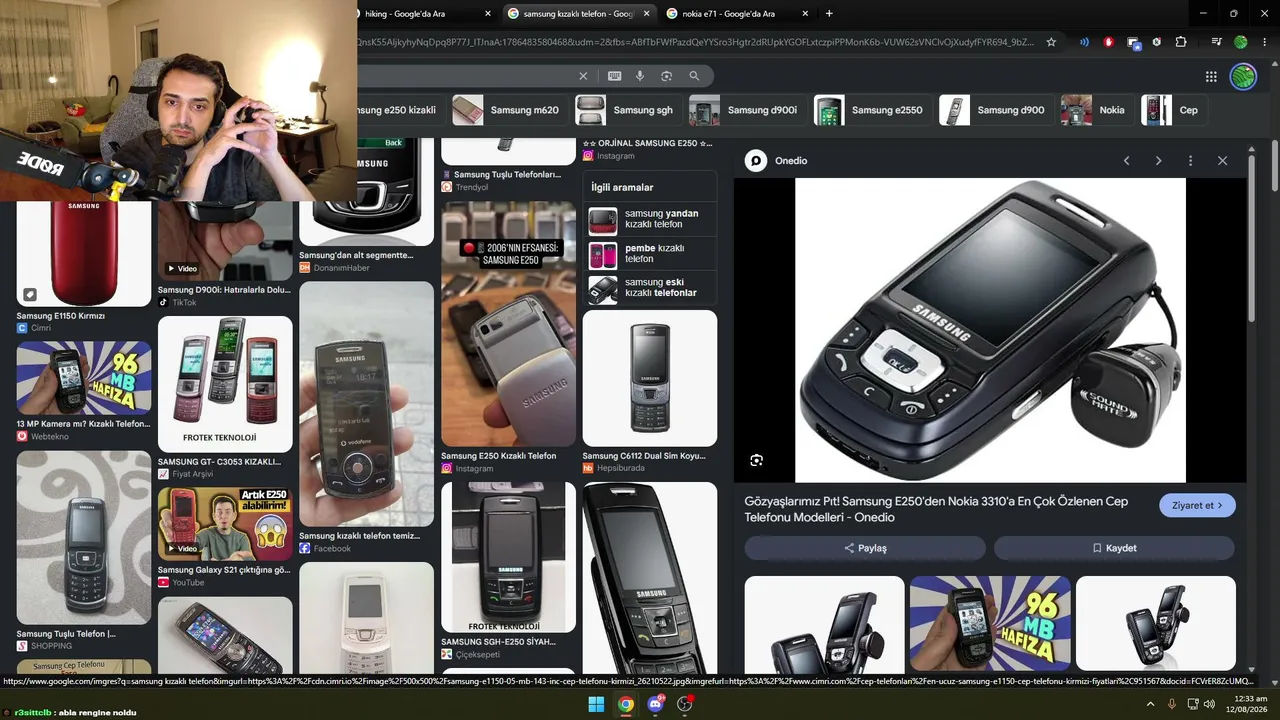Share the image with Paylaş
Viewport: 1280px width, 720px height.
point(865,548)
